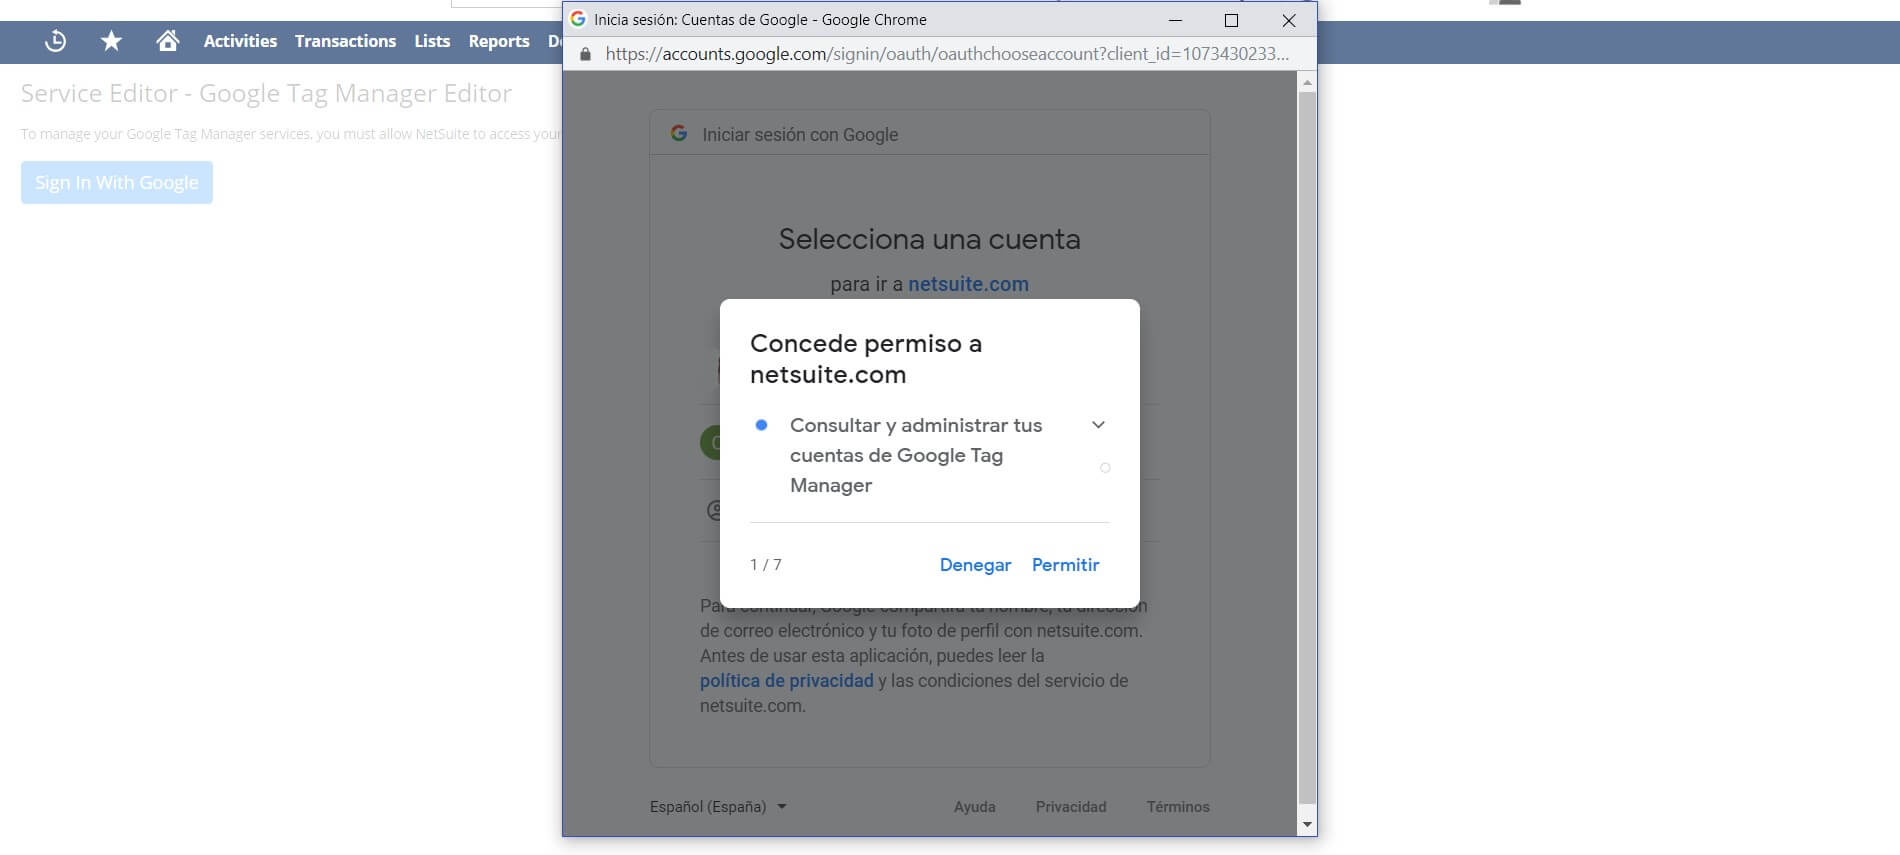Click the 'Selecciona una cuenta' heading
1900x855 pixels.
(x=930, y=239)
